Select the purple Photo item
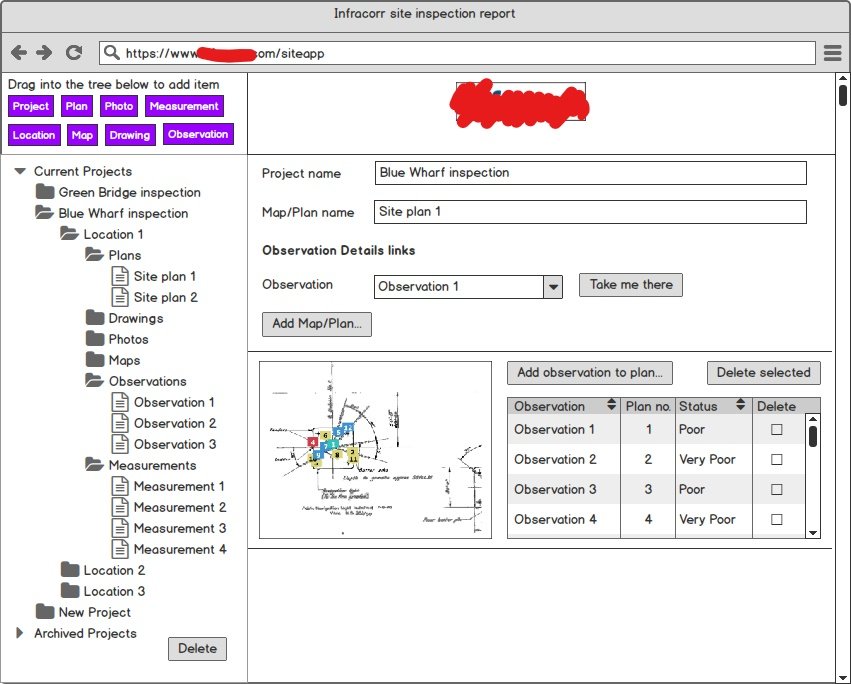The width and height of the screenshot is (851, 684). 119,106
